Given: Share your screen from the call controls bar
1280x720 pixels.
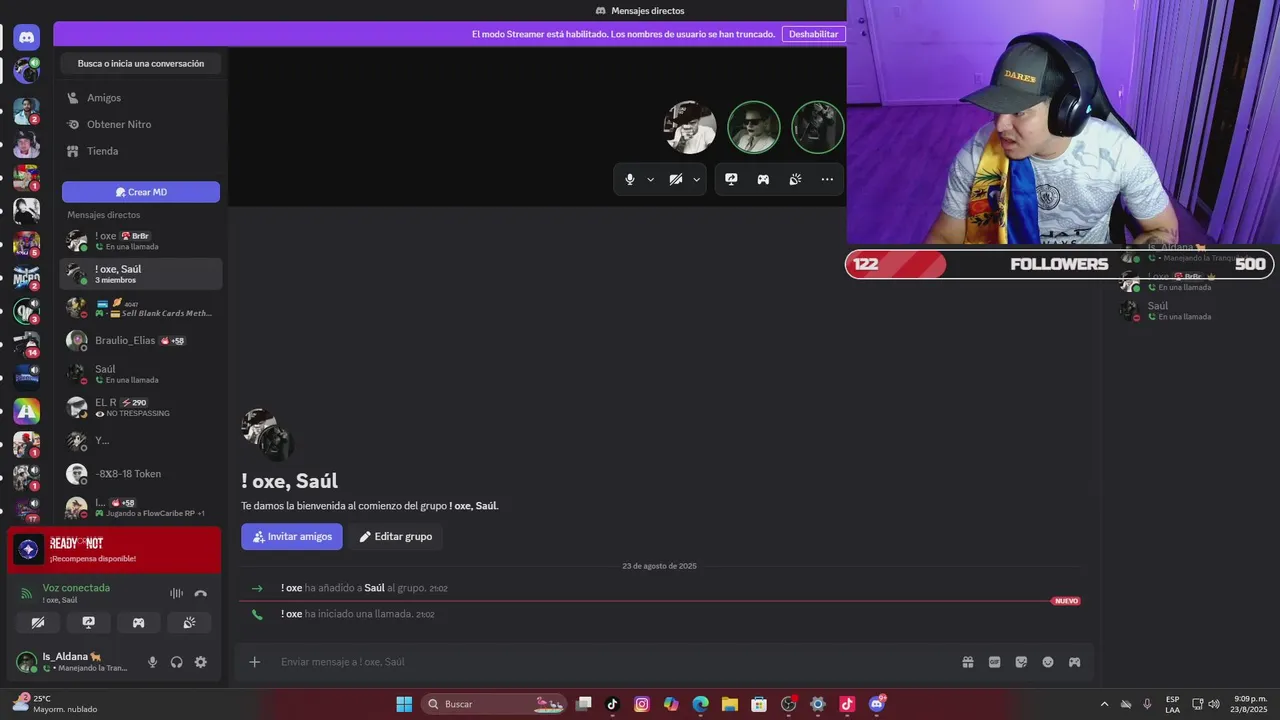Looking at the screenshot, I should click(x=731, y=179).
